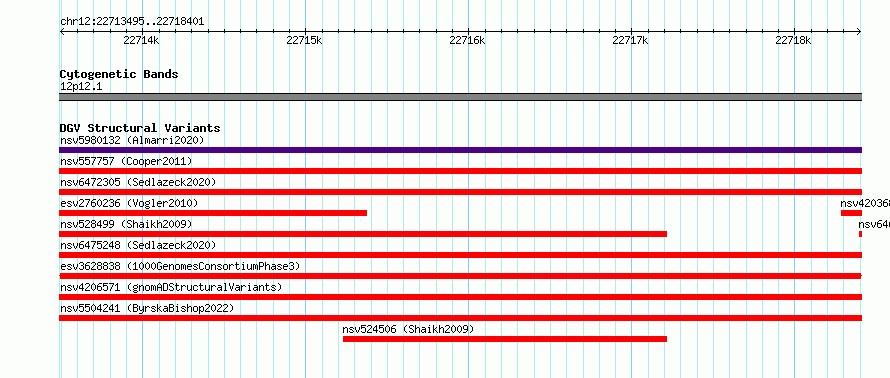Screen dimensions: 890x378
Task: Click the esv2760236 (Vogler2010) label
Action: (129, 203)
